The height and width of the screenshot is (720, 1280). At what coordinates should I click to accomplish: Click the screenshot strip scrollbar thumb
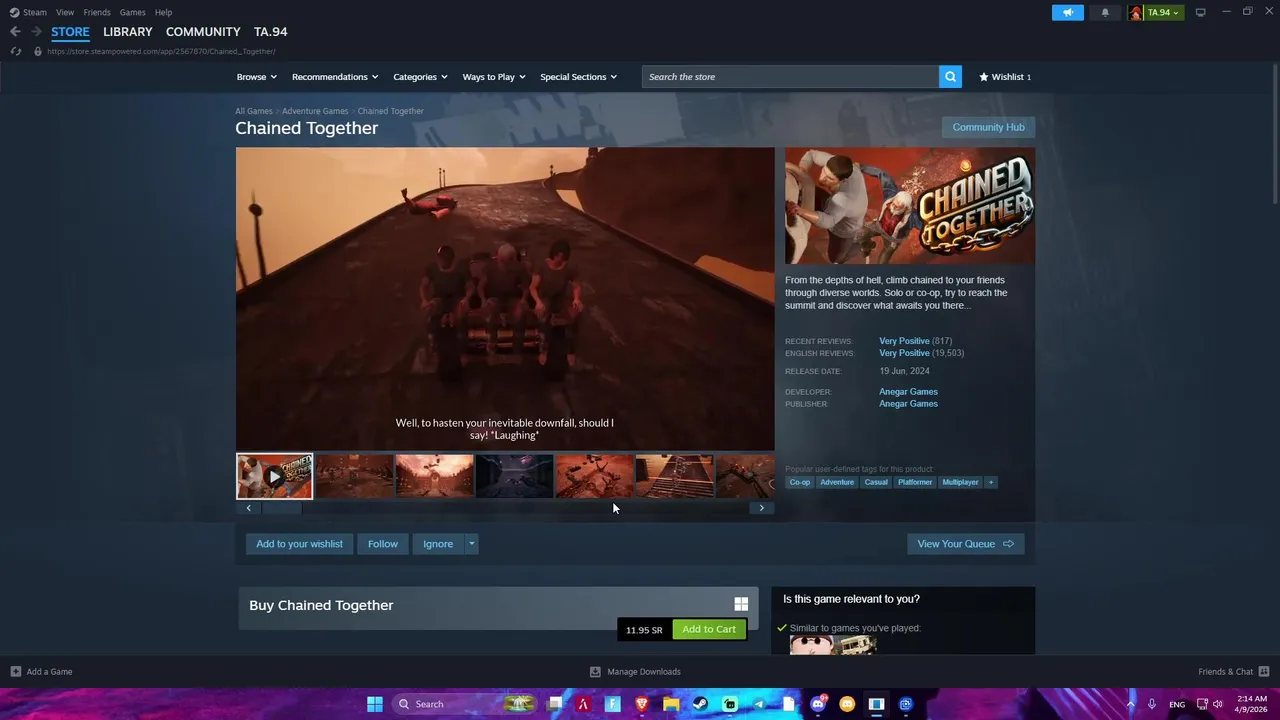[282, 508]
